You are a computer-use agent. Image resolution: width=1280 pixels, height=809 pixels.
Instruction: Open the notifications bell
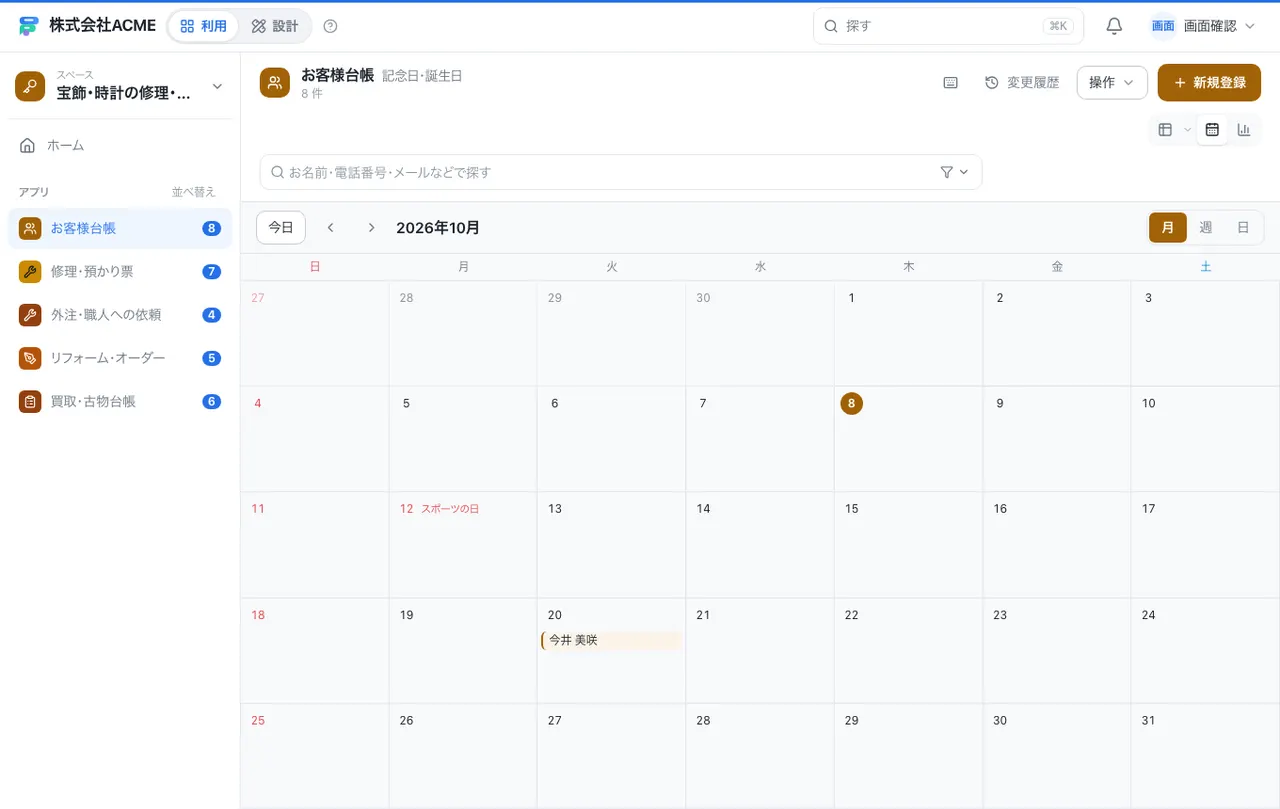[1114, 26]
